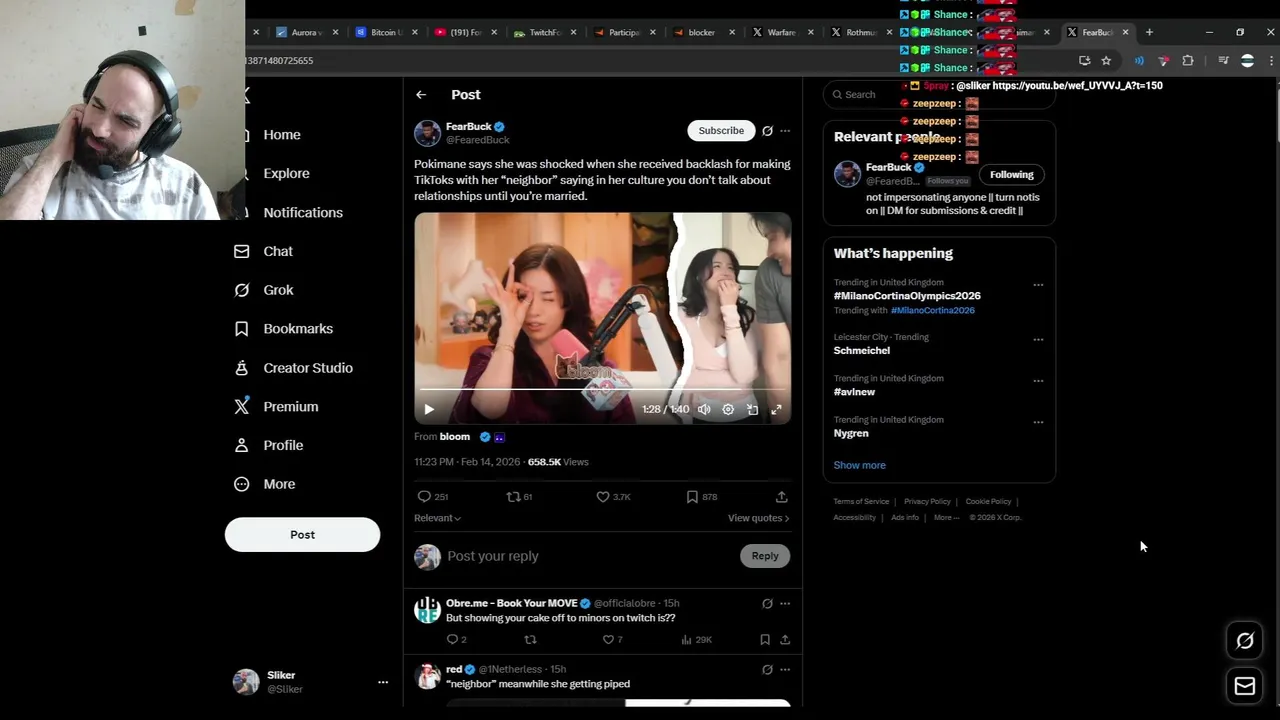Like the Obre.me comment
The height and width of the screenshot is (720, 1280).
point(612,640)
